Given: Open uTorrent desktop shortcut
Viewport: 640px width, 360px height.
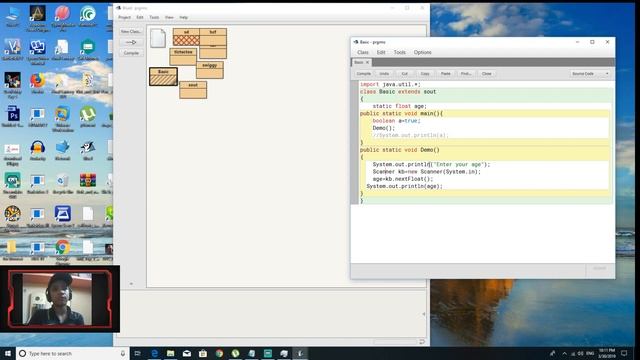Looking at the screenshot, I should tap(87, 116).
